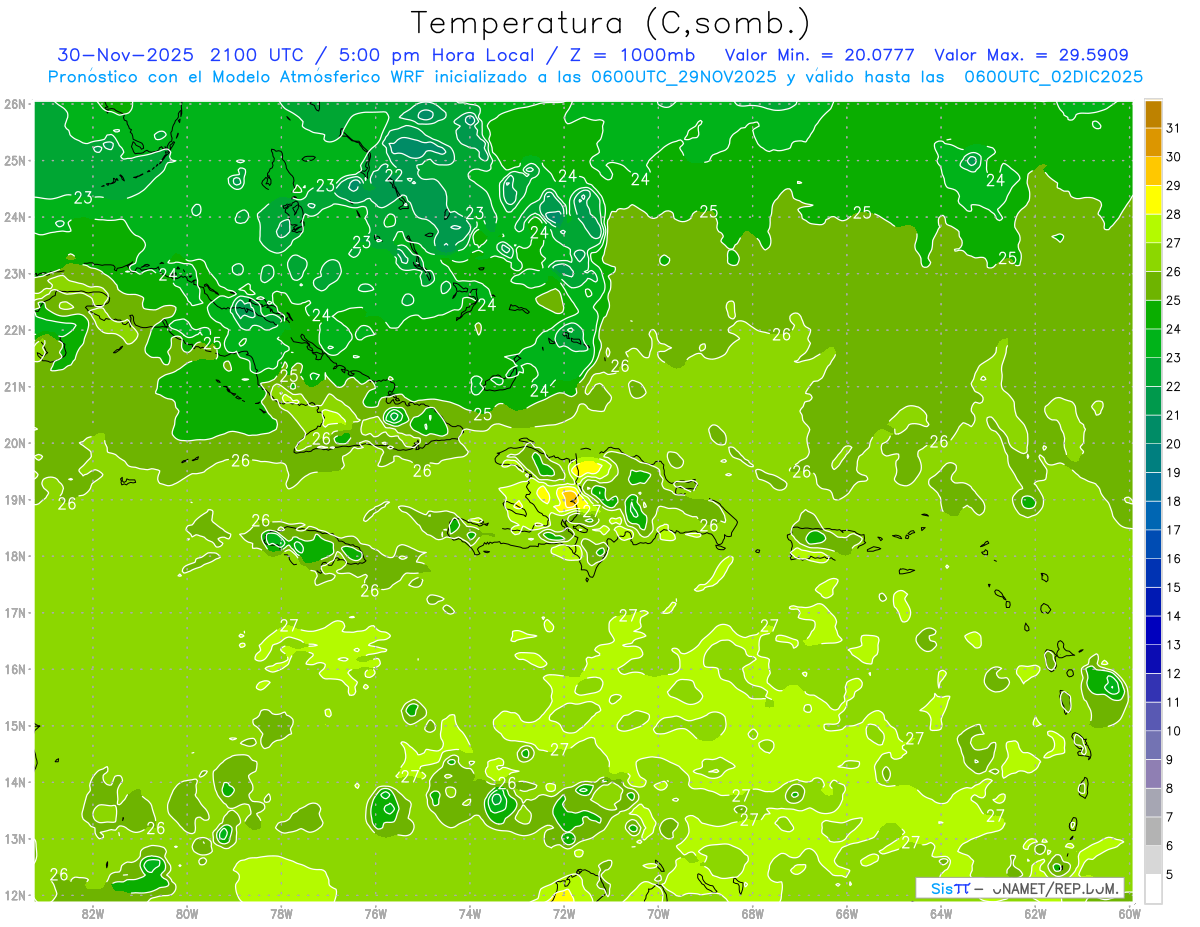Click the 74W longitude axis label

tap(470, 912)
